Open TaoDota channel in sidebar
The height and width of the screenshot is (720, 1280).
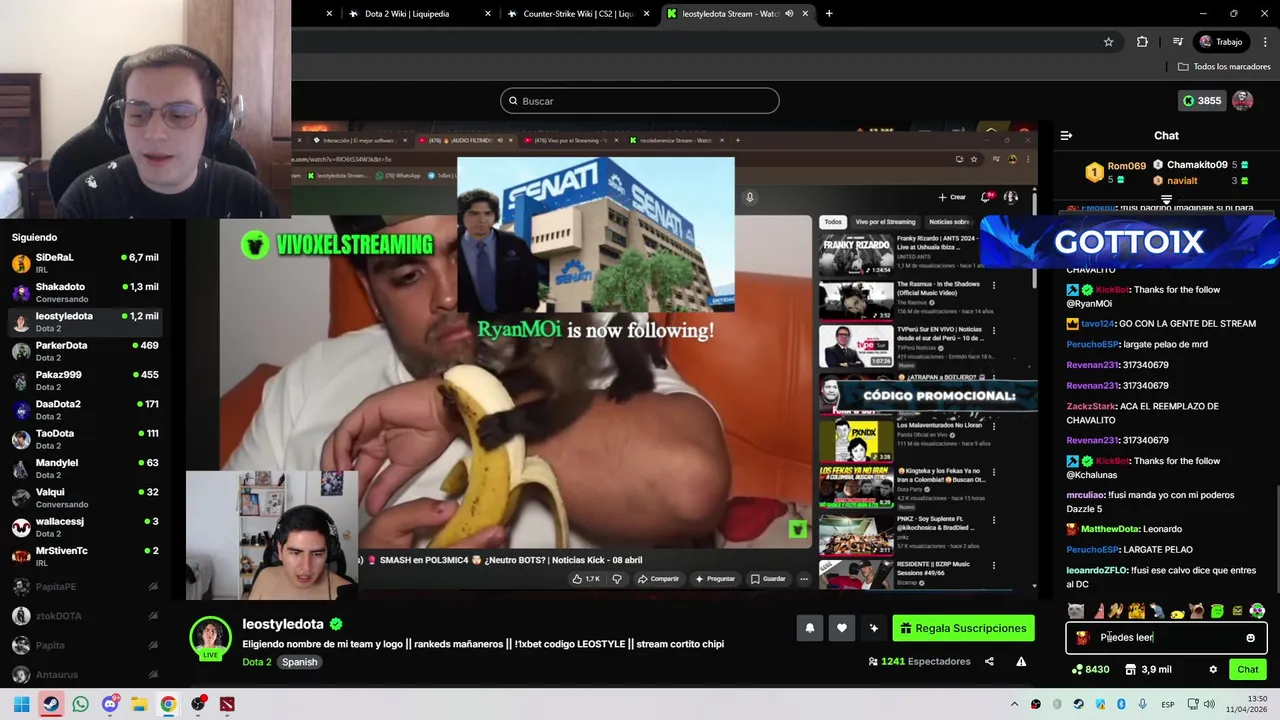86,440
